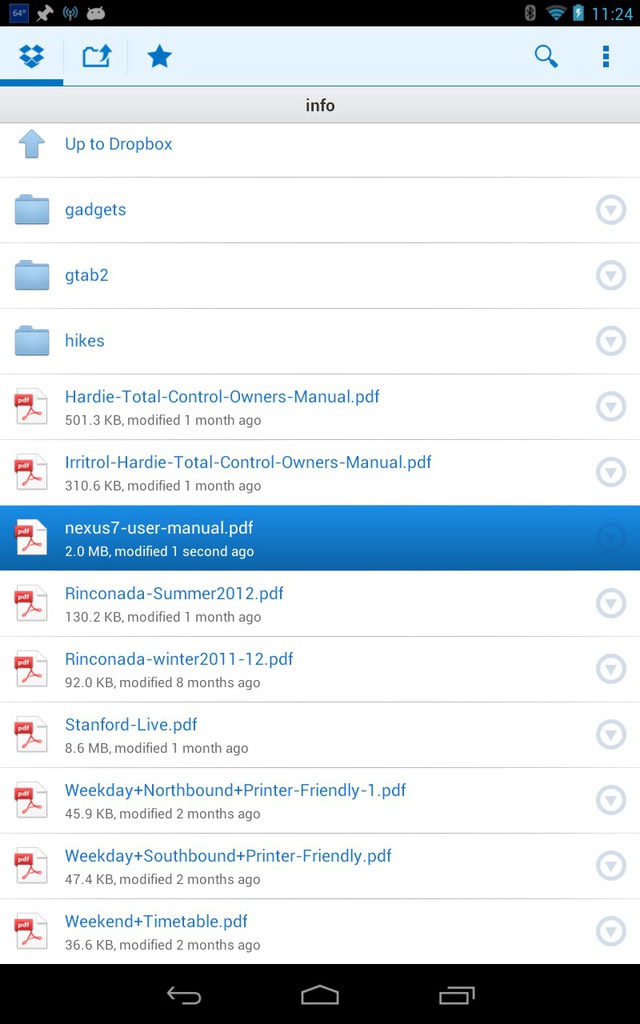640x1024 pixels.
Task: Tap the Wi-Fi status icon
Action: 556,13
